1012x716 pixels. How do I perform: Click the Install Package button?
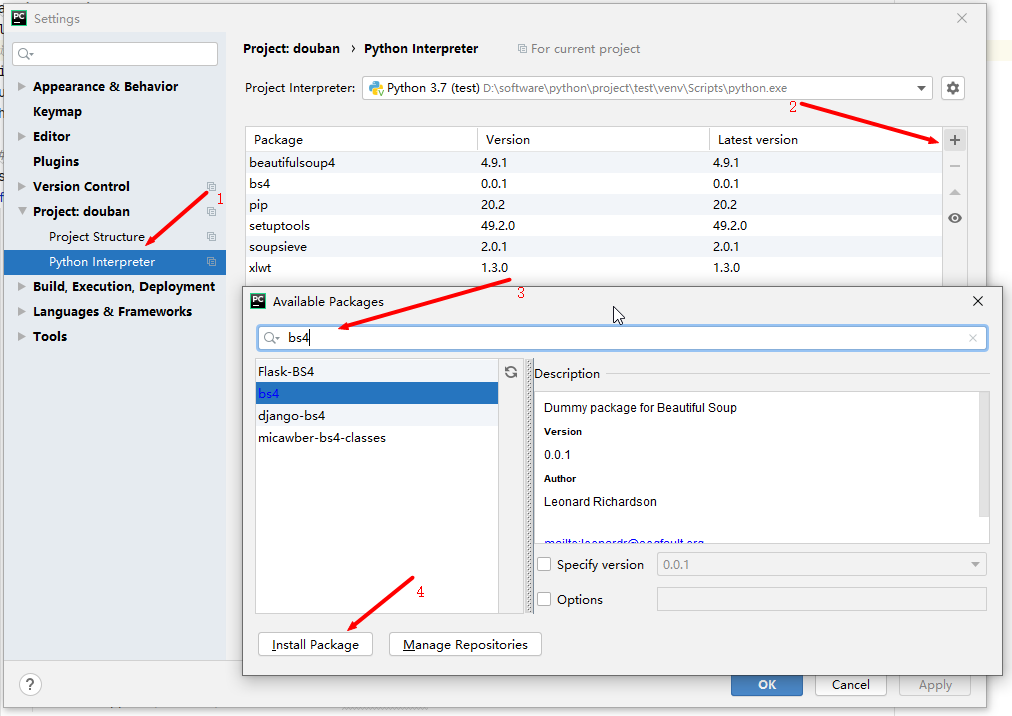coord(315,644)
